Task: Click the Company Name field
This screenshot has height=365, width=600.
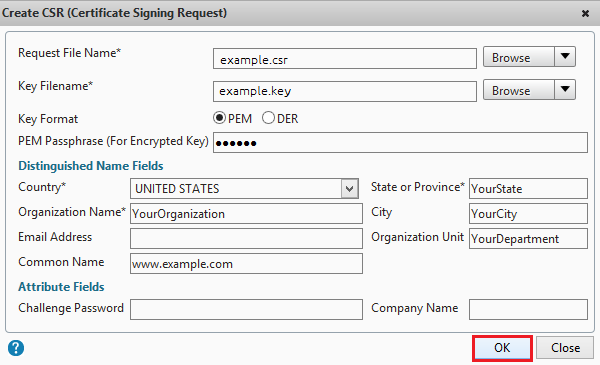Action: tap(528, 309)
